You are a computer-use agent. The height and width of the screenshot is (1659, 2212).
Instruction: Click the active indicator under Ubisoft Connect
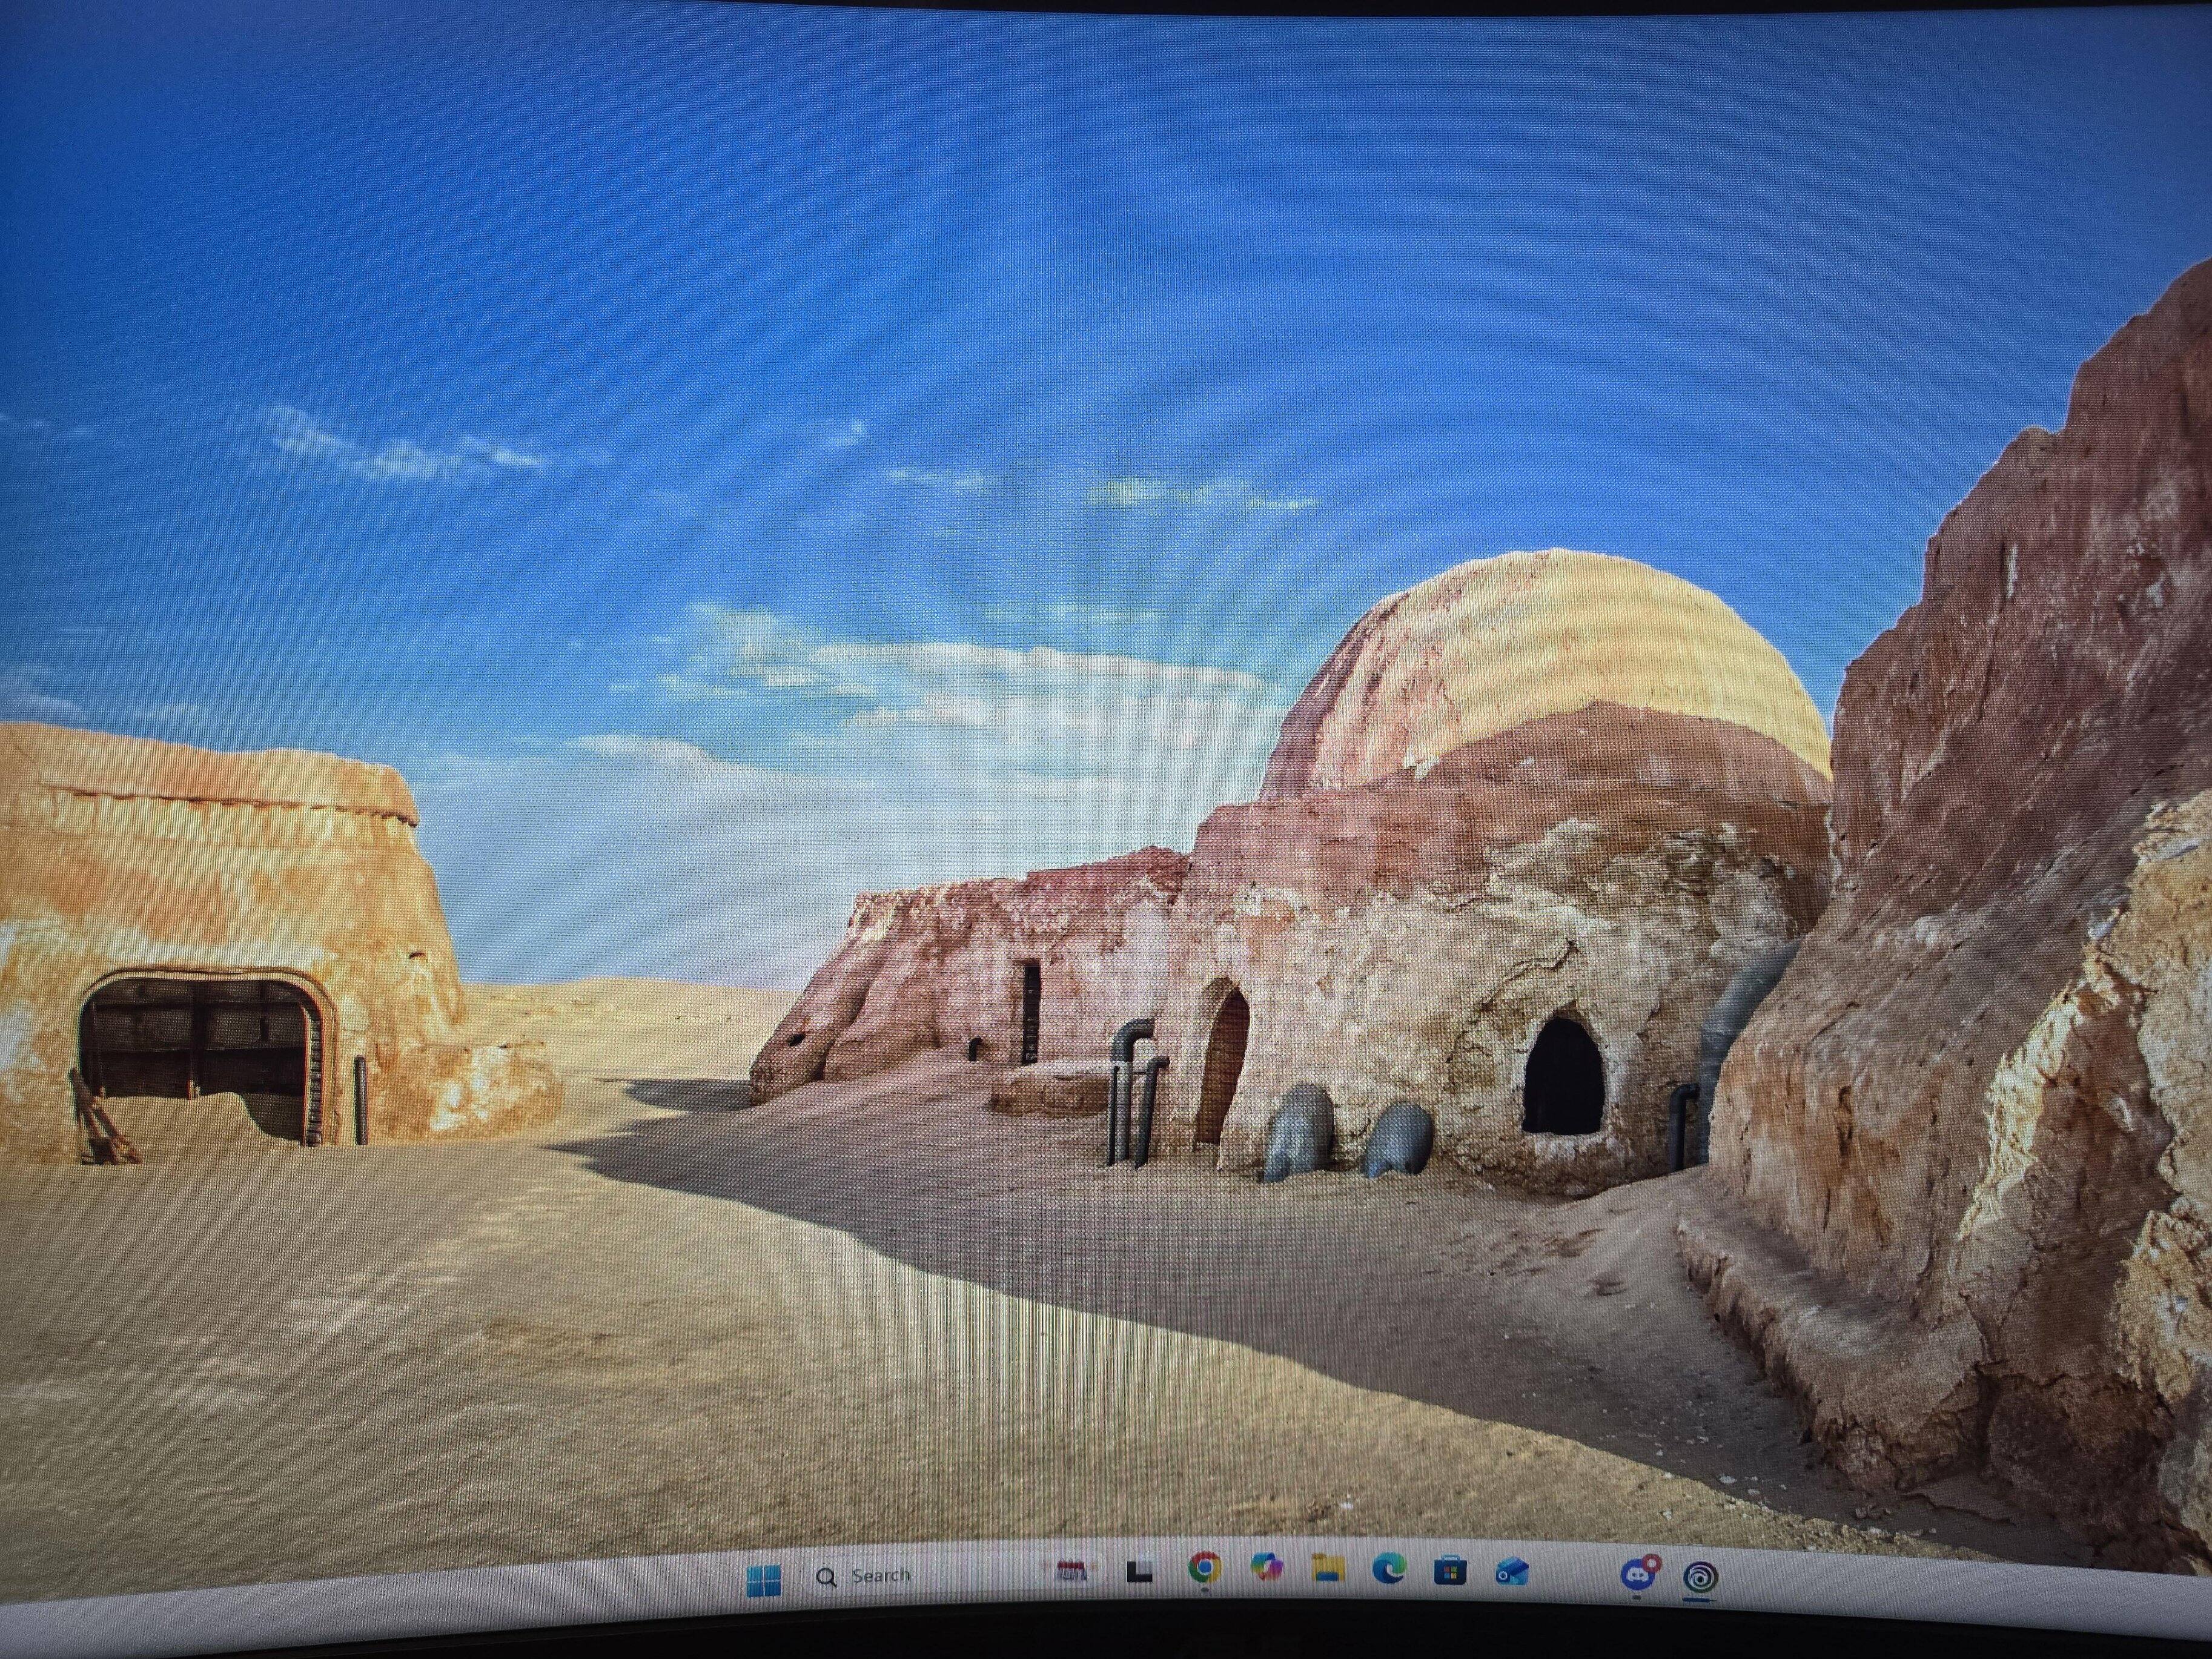point(1699,1598)
